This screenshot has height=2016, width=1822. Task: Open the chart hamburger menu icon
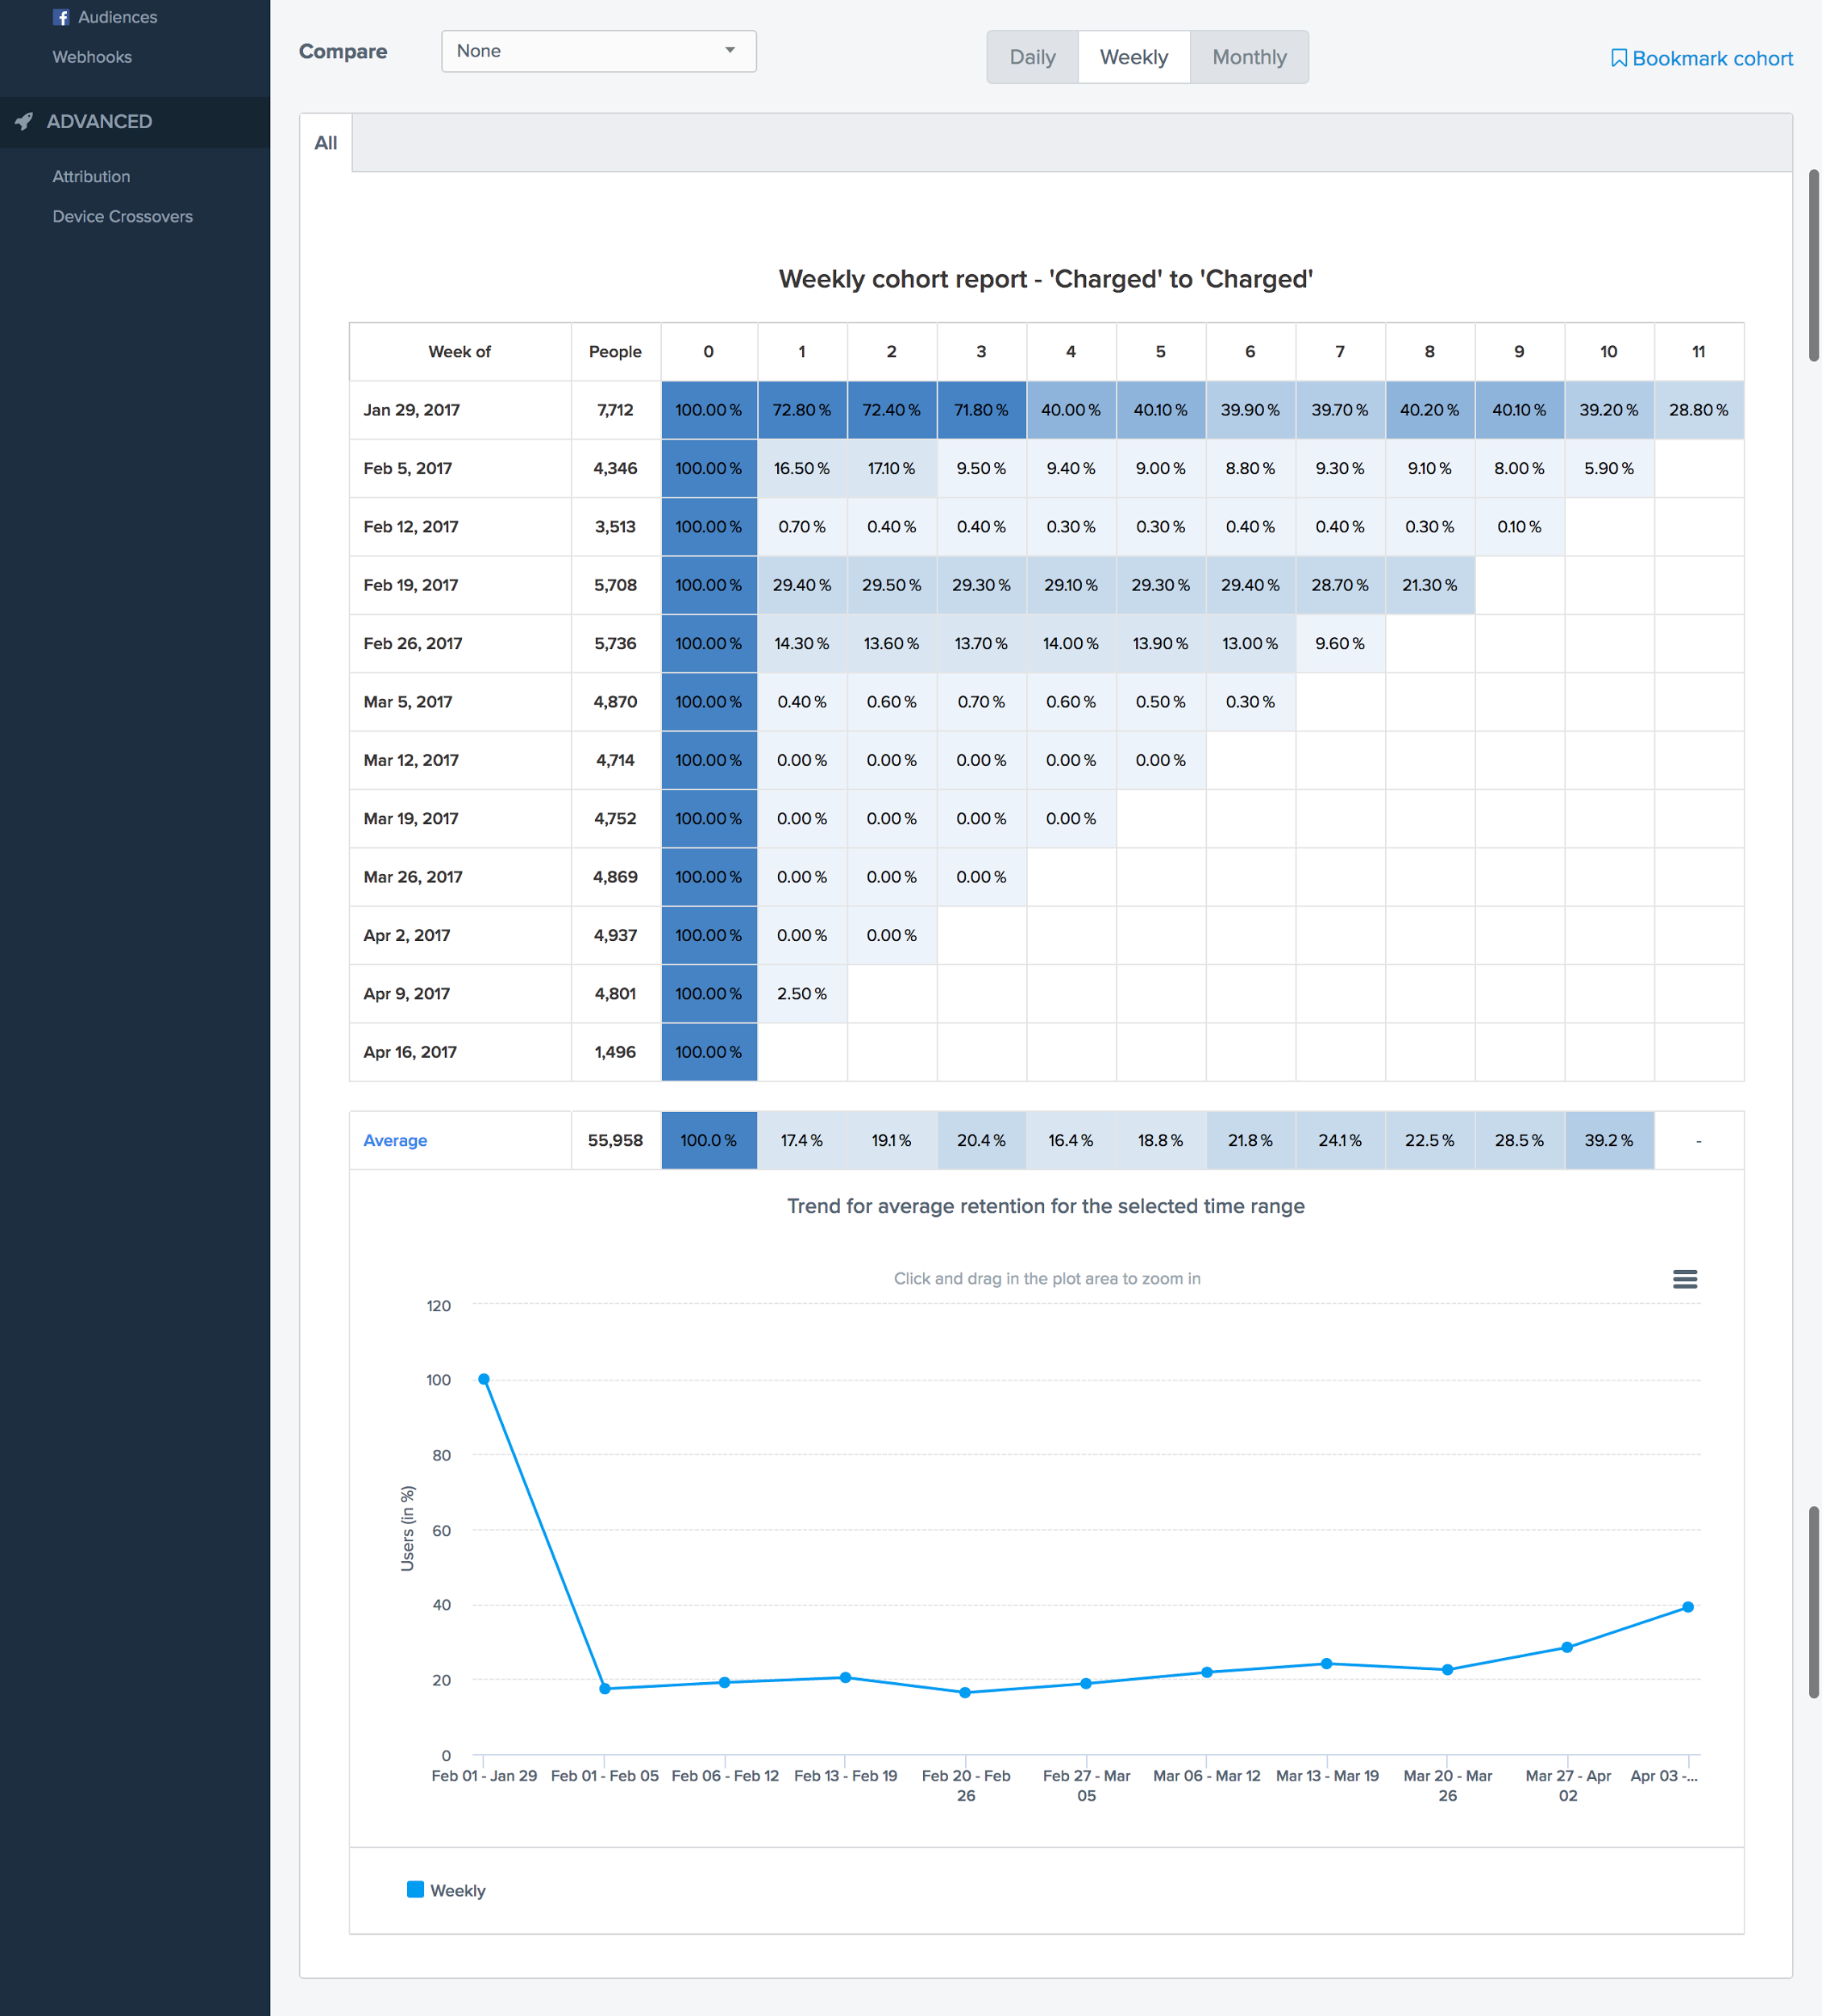1684,1278
